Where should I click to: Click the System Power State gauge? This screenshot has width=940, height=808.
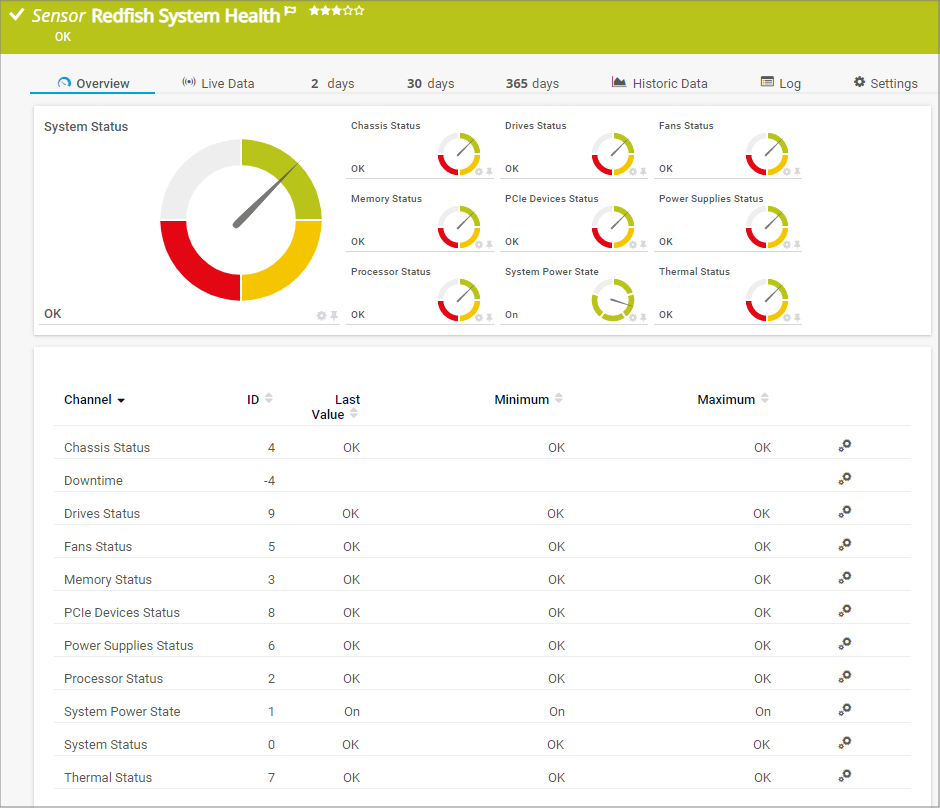612,300
